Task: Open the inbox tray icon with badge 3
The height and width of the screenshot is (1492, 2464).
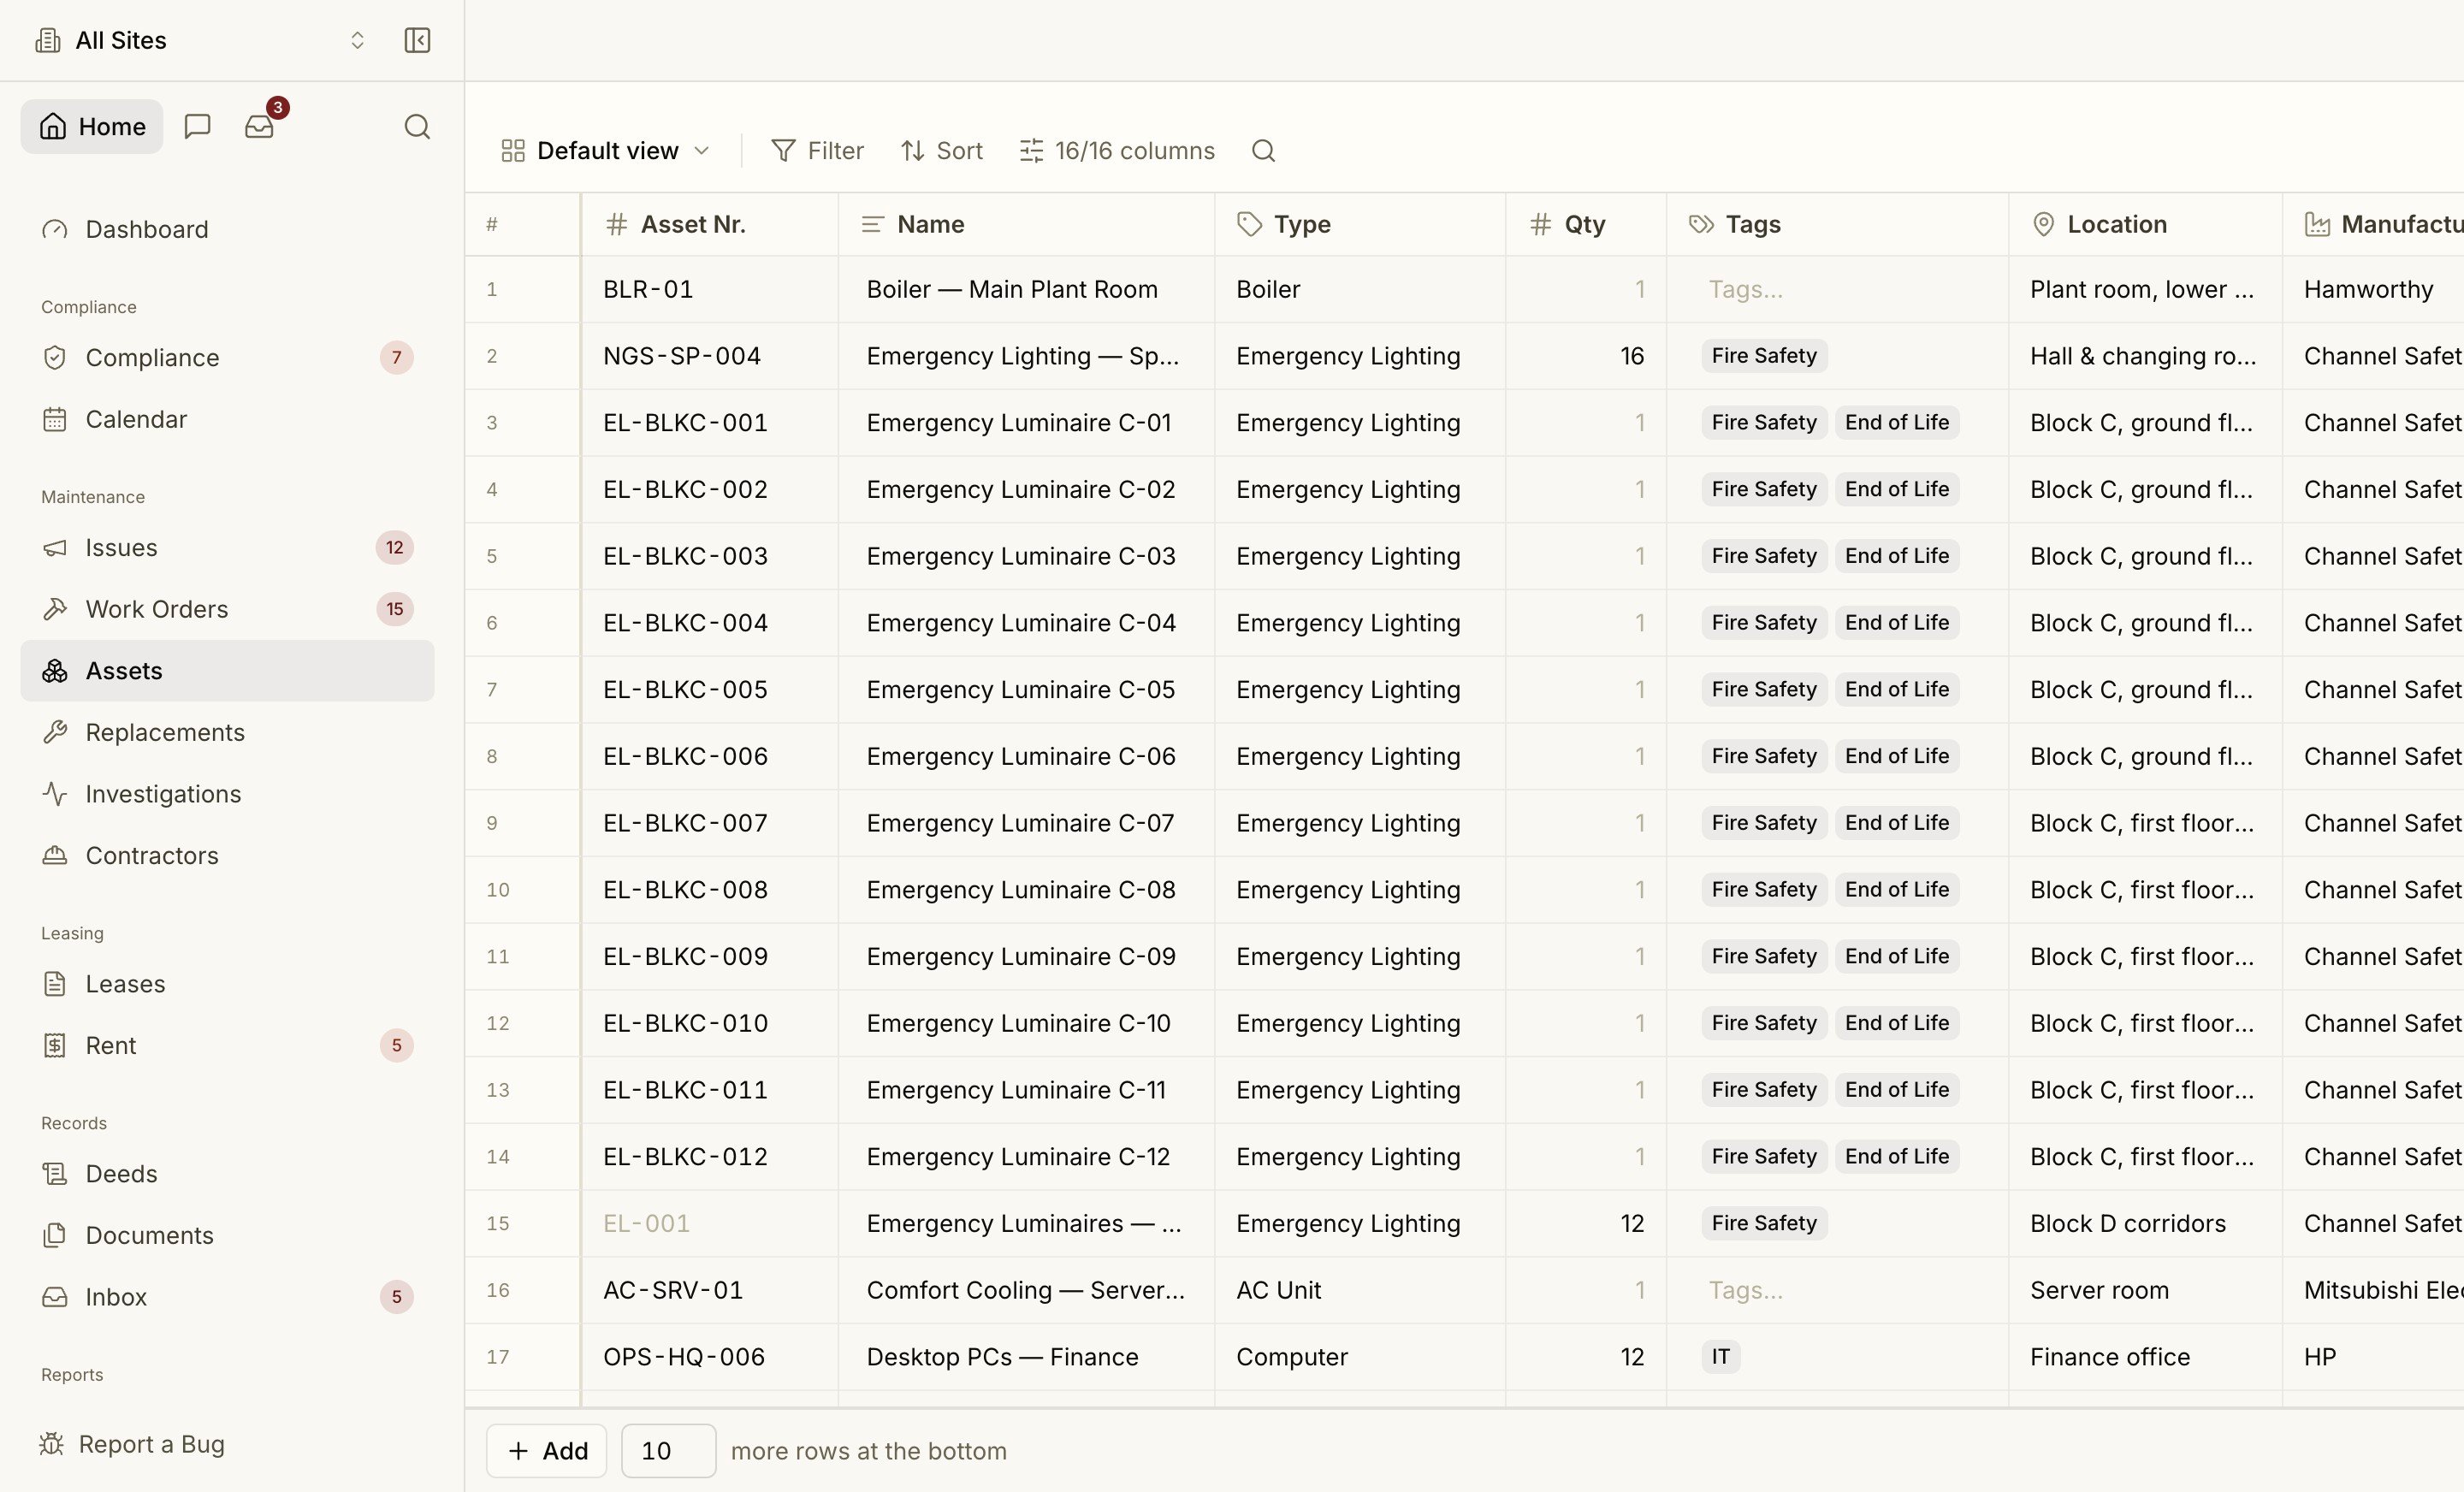Action: click(x=259, y=126)
